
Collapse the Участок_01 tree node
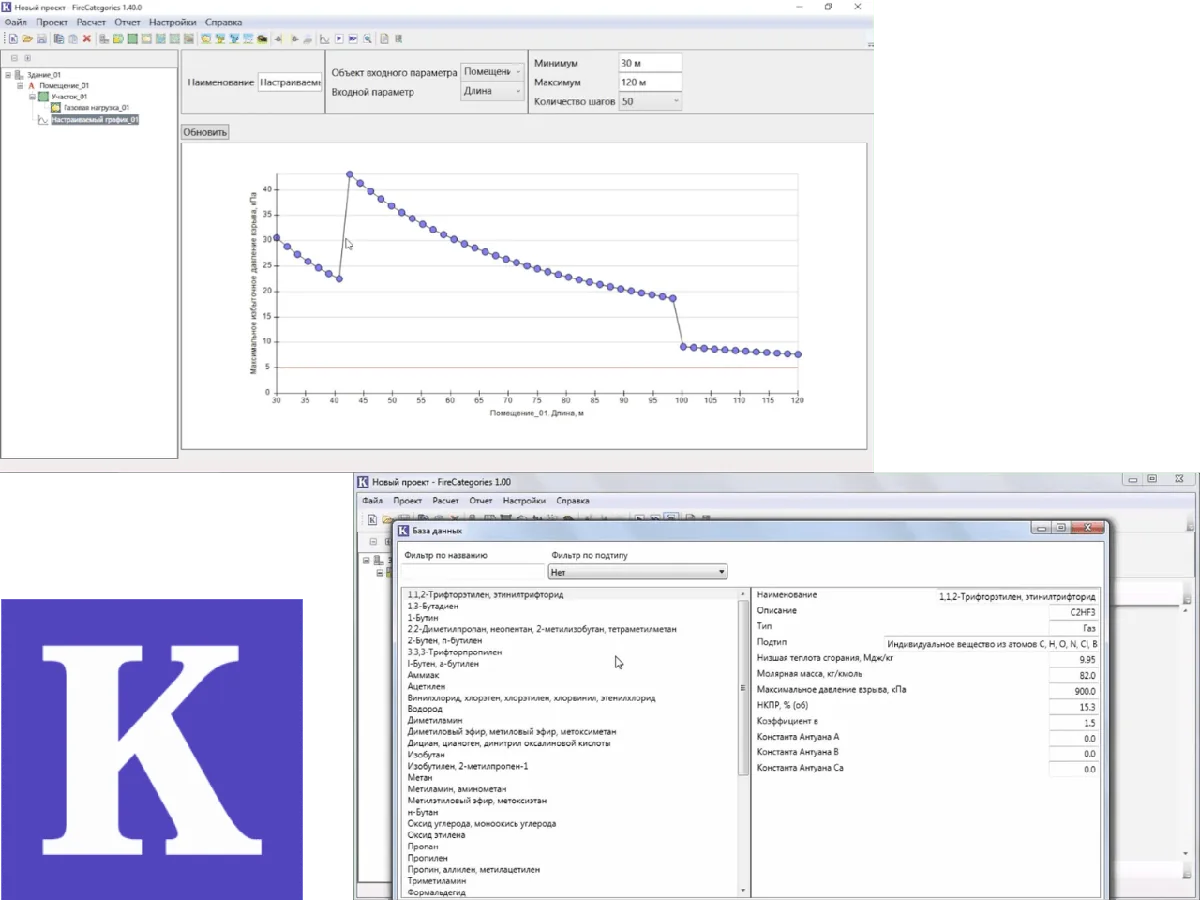click(32, 97)
